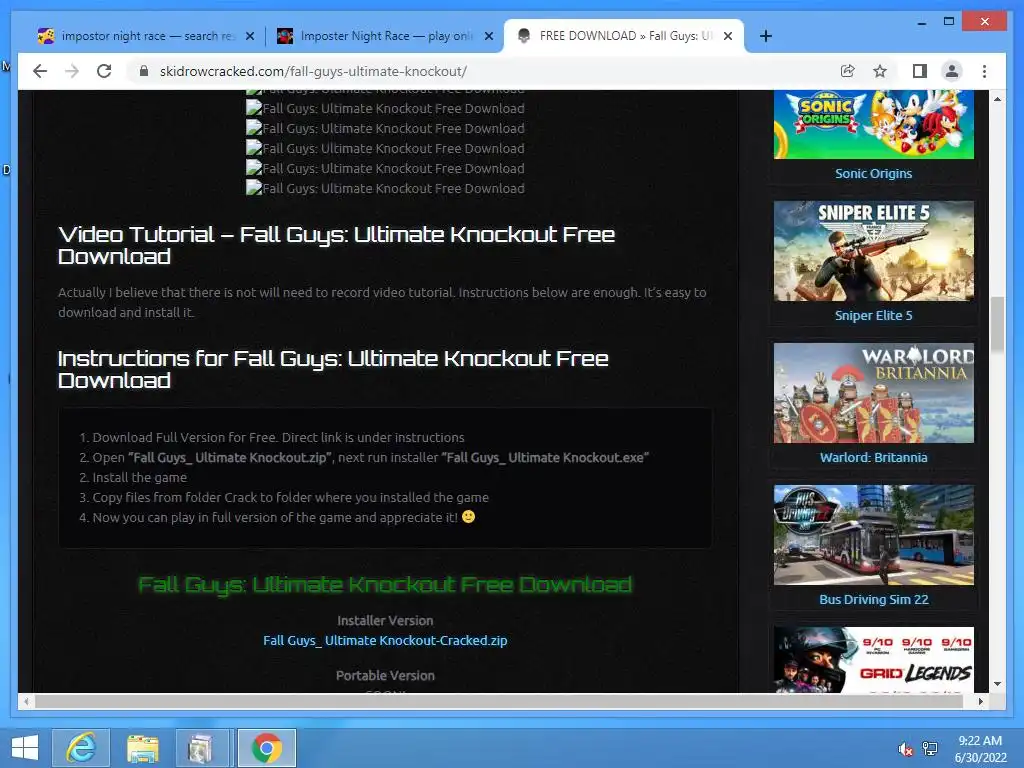Click the 'Installer Version' label
1024x768 pixels.
click(x=385, y=620)
